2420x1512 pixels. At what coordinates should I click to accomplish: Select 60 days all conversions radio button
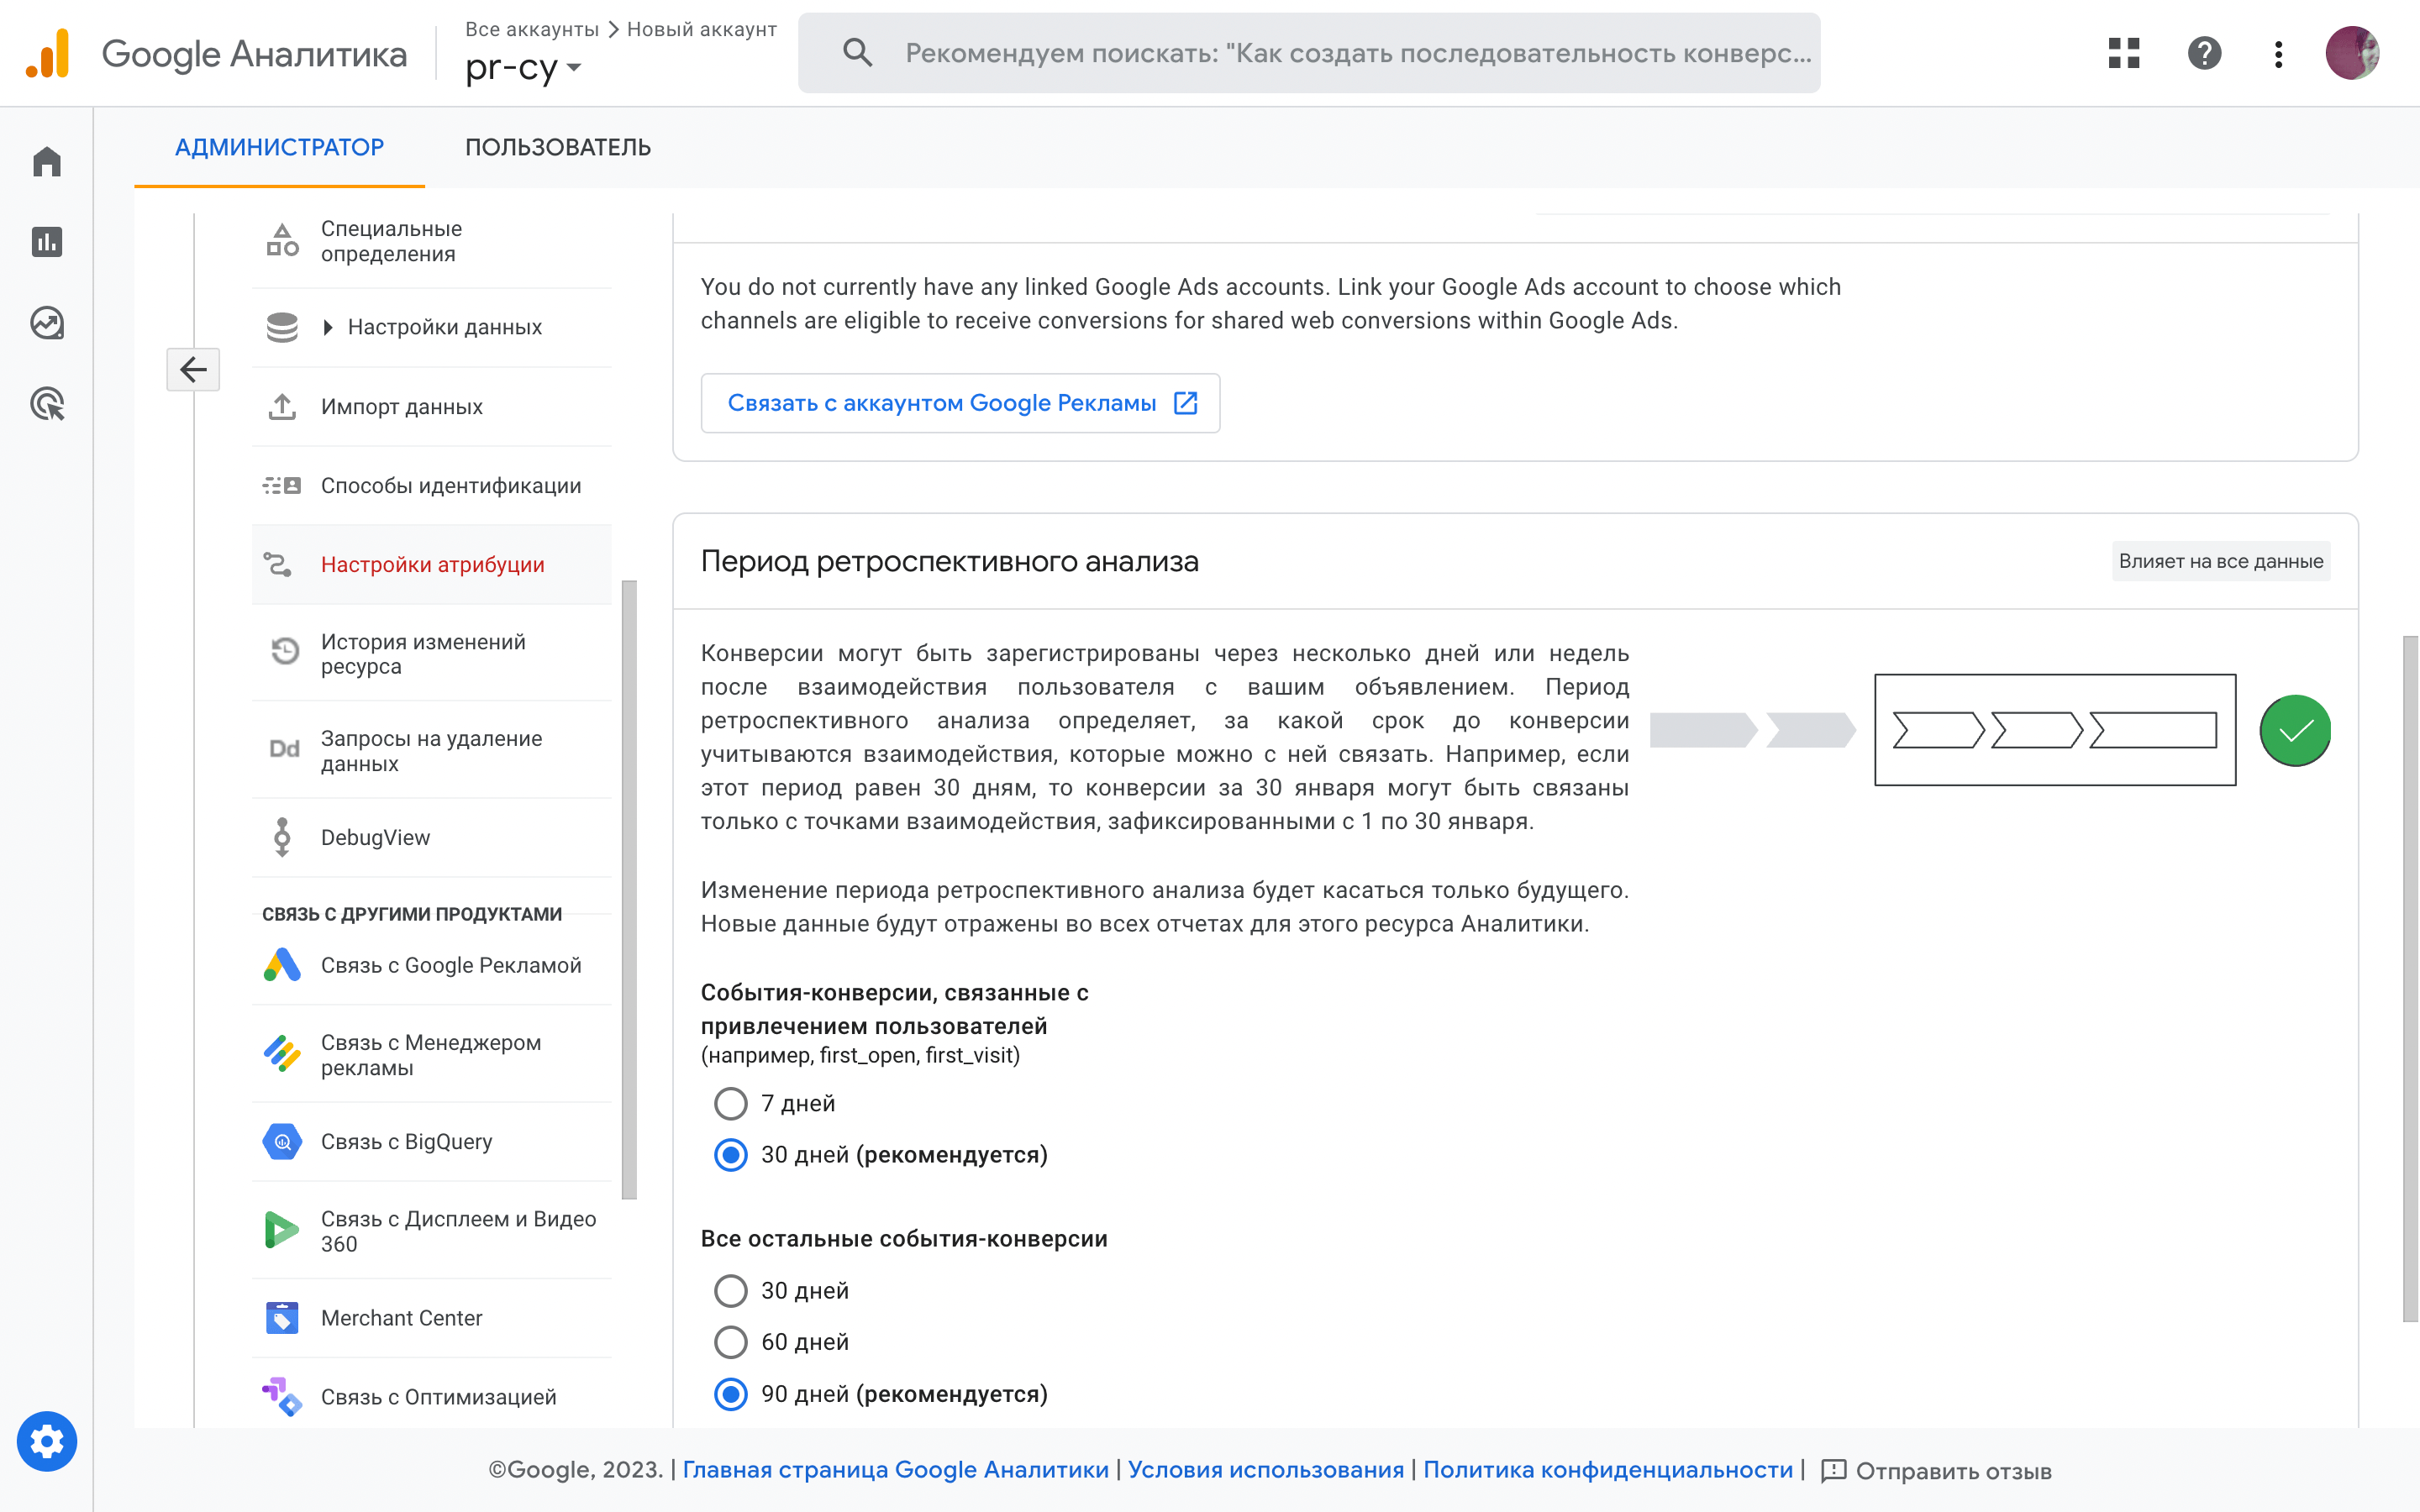click(729, 1341)
